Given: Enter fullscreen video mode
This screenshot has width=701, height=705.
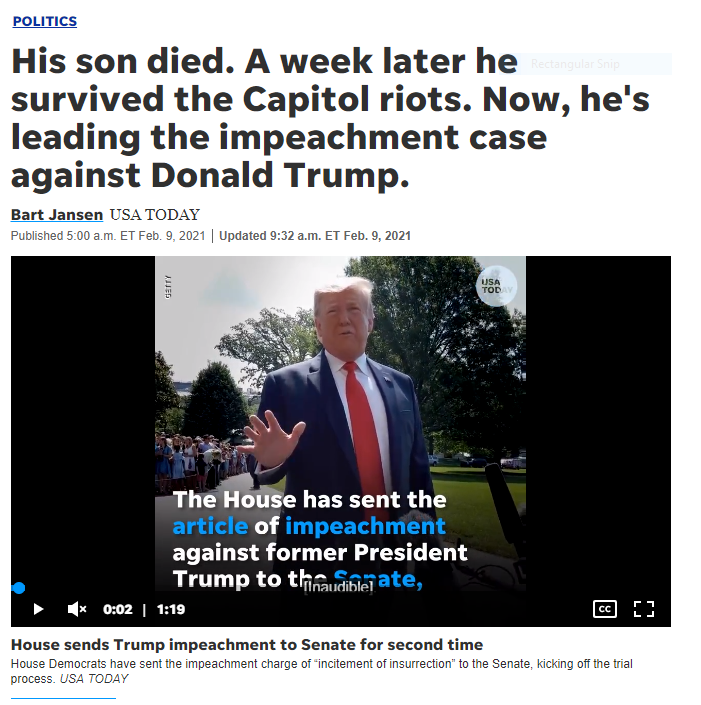Looking at the screenshot, I should pyautogui.click(x=643, y=609).
